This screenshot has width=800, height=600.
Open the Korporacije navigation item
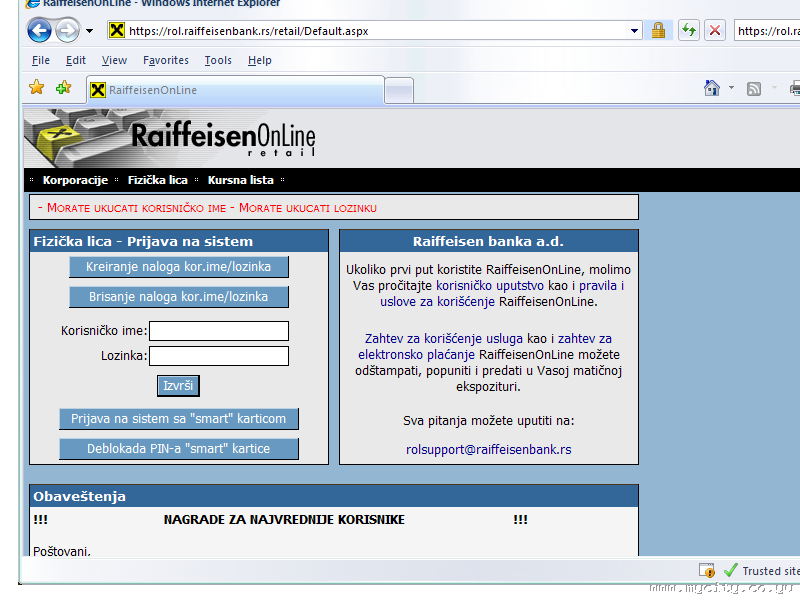point(75,180)
